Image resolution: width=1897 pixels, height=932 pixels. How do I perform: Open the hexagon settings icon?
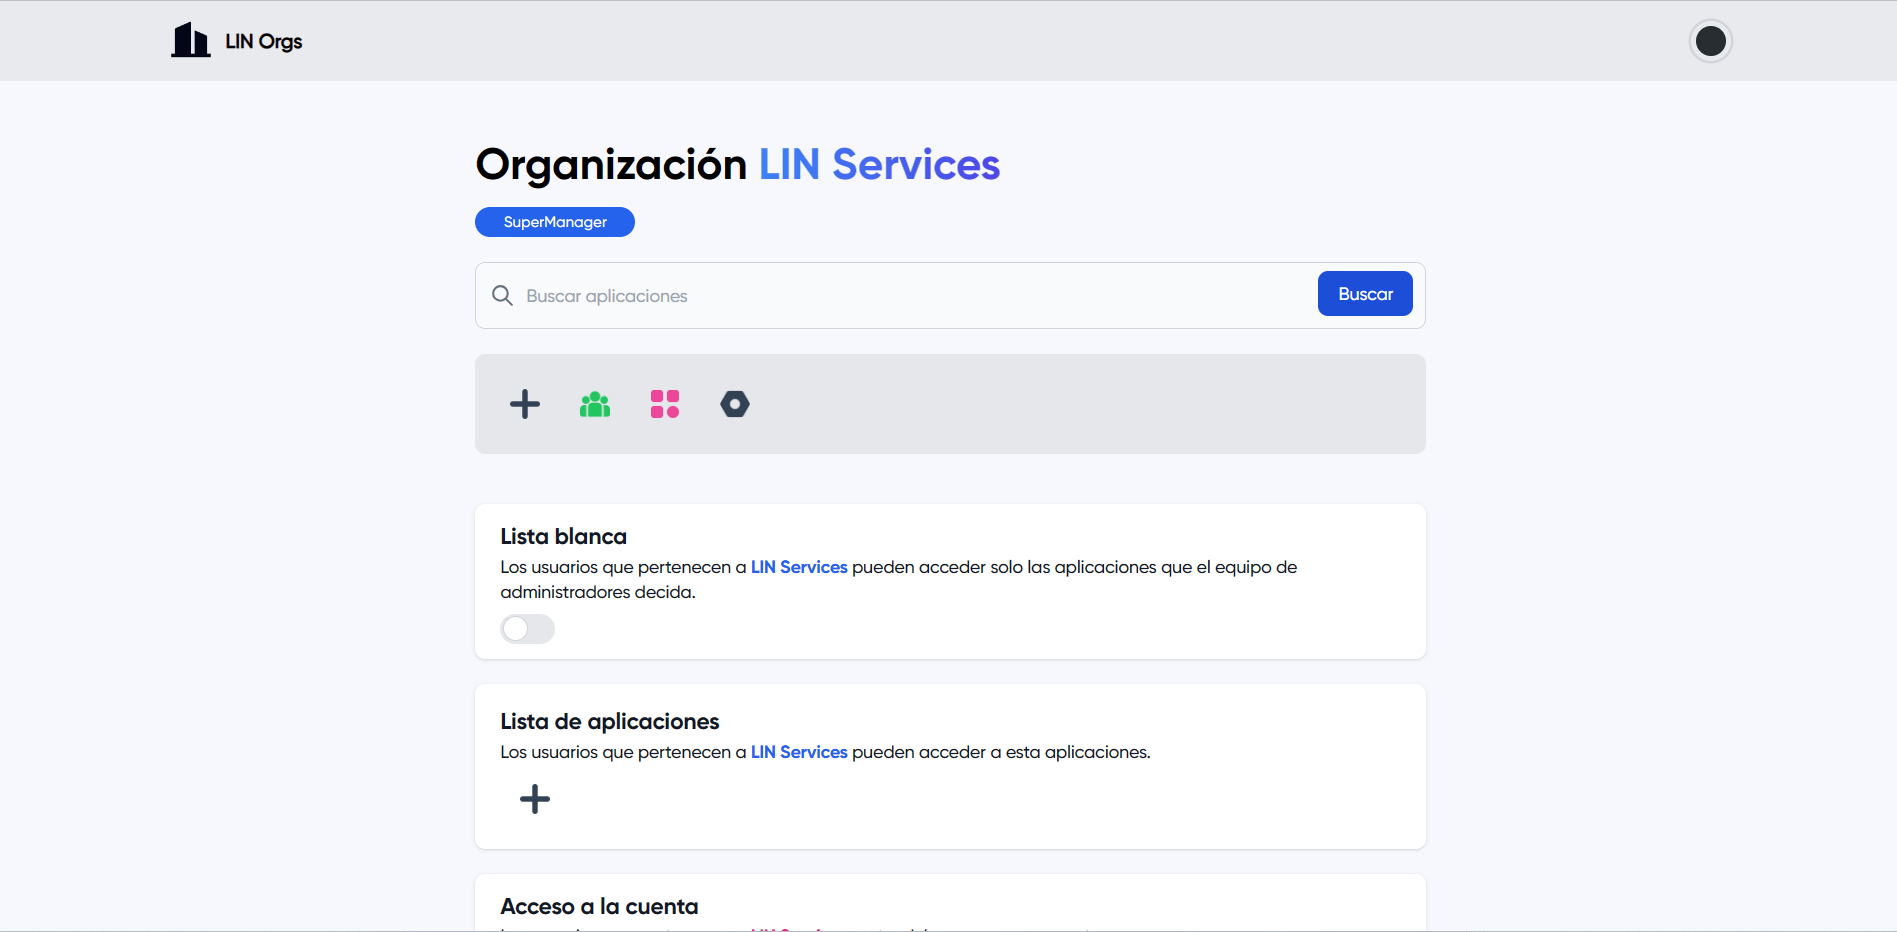click(734, 404)
